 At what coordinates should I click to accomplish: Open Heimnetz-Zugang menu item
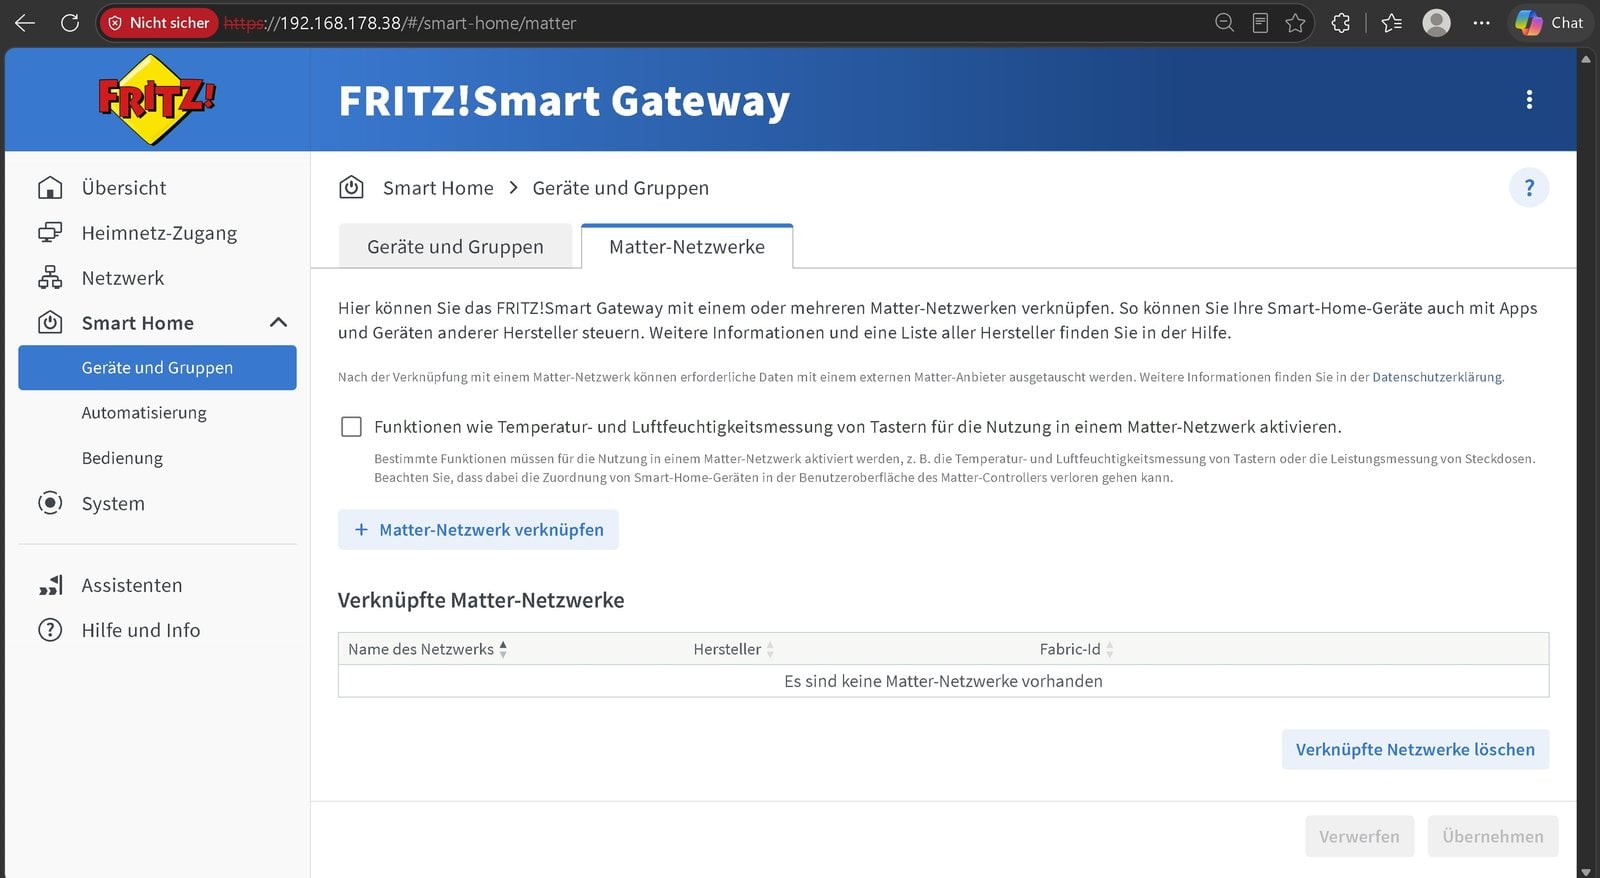click(x=159, y=233)
